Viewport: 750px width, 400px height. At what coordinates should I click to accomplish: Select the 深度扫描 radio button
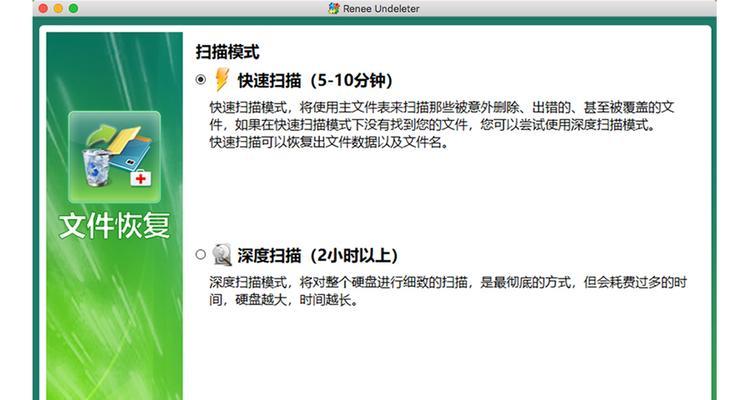[x=201, y=255]
